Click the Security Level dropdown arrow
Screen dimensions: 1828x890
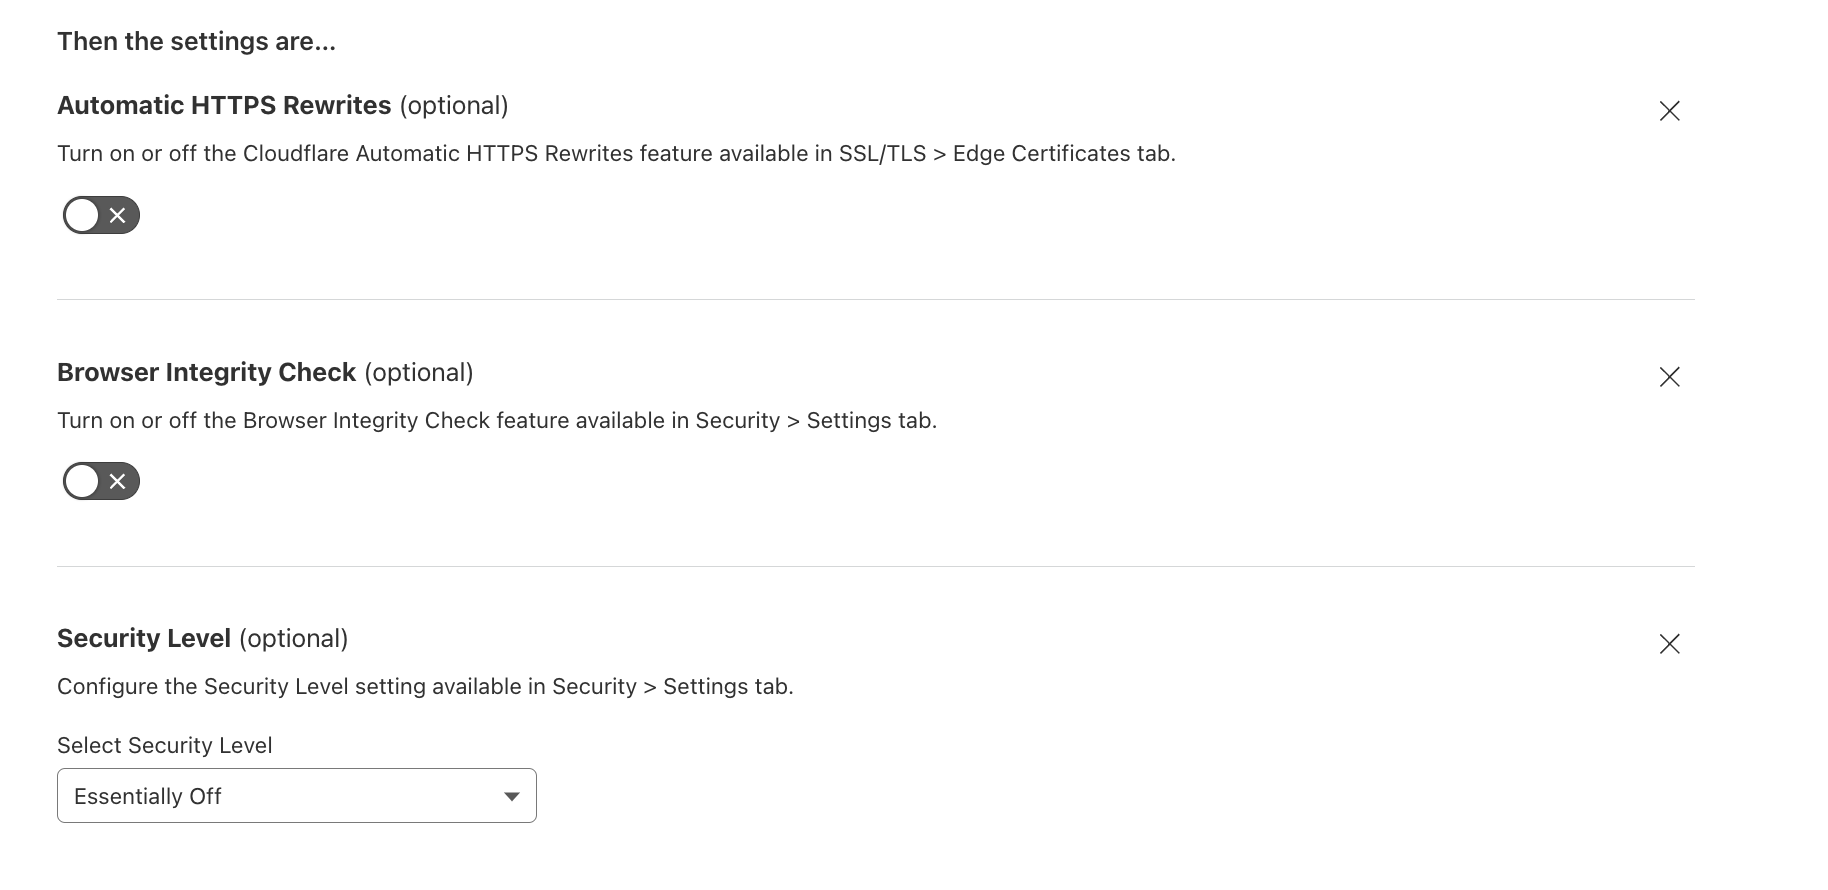pos(512,797)
